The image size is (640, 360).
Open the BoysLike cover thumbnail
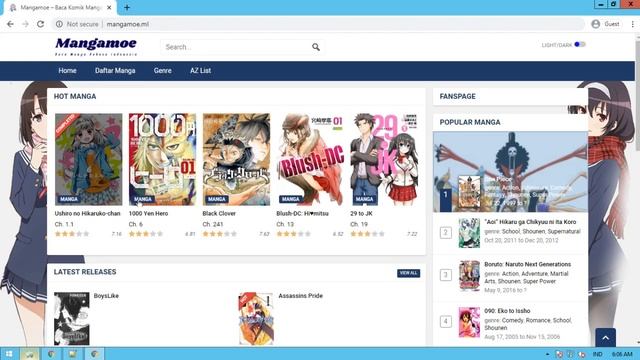(72, 318)
